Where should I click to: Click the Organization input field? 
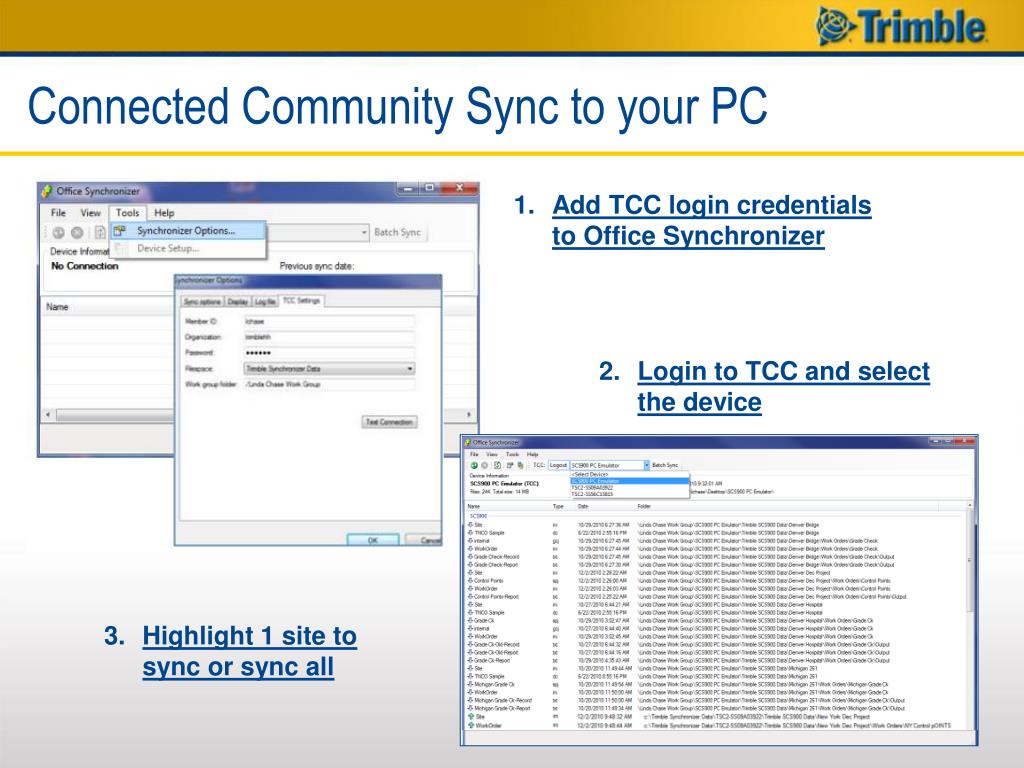coord(329,337)
